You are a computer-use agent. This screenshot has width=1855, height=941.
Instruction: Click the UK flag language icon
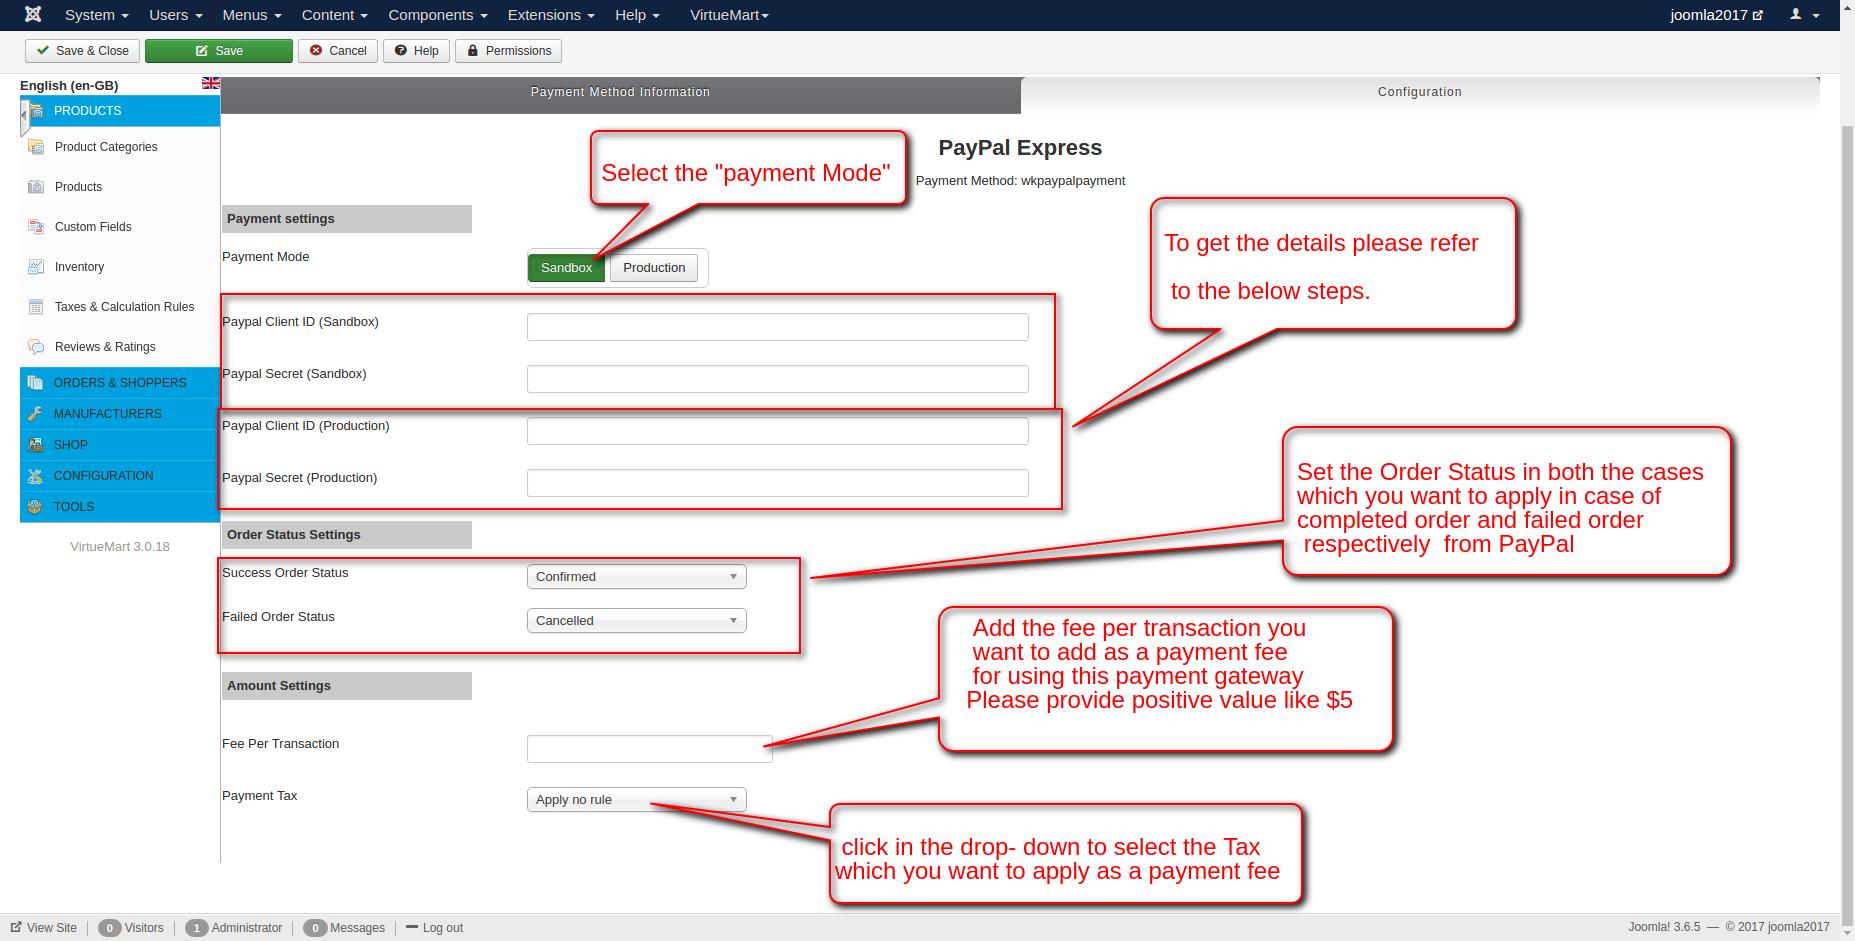[210, 83]
